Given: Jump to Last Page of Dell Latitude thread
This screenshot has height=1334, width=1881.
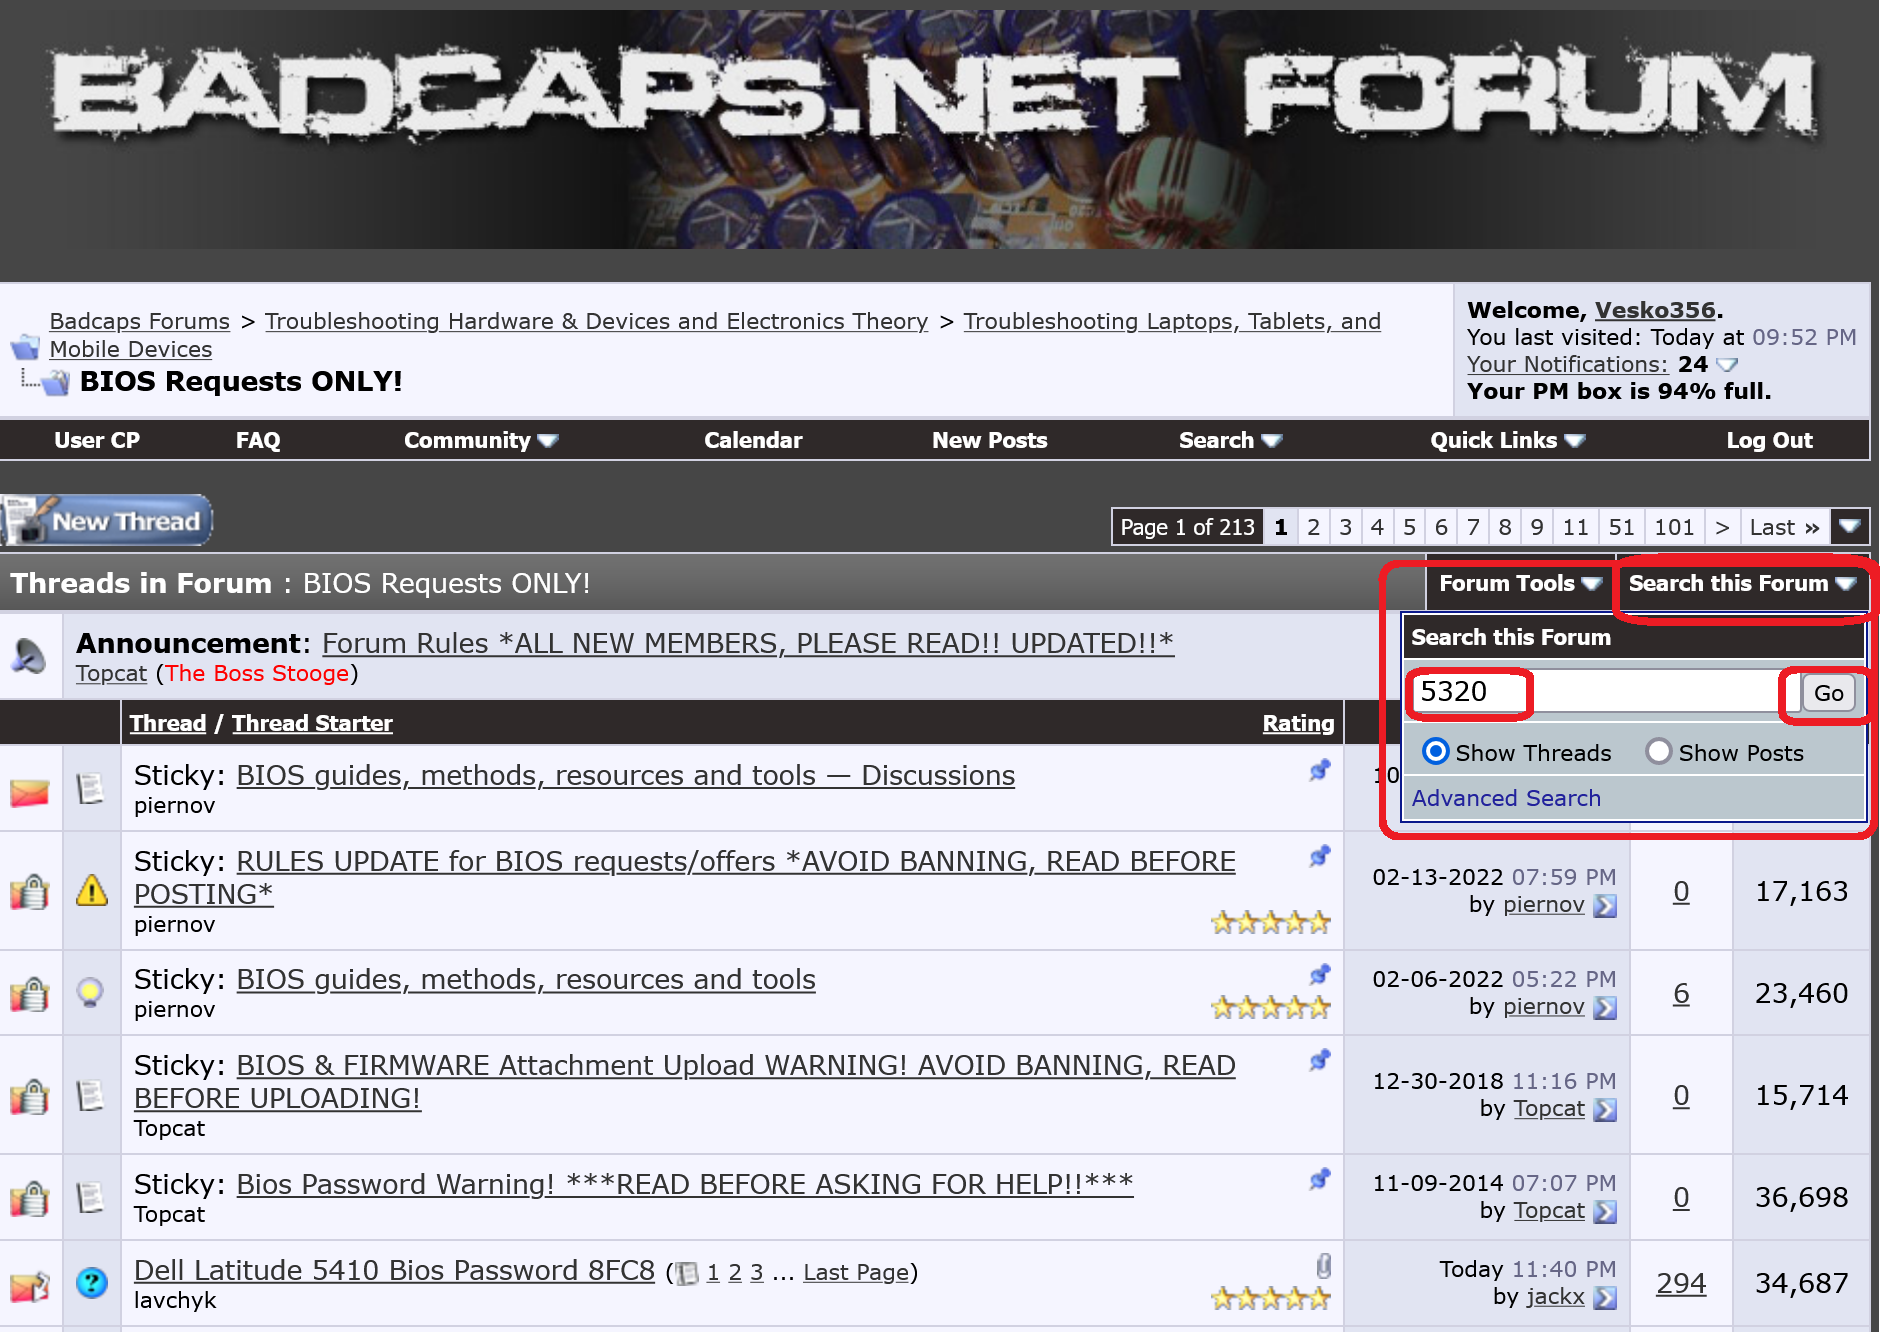Looking at the screenshot, I should pos(857,1272).
